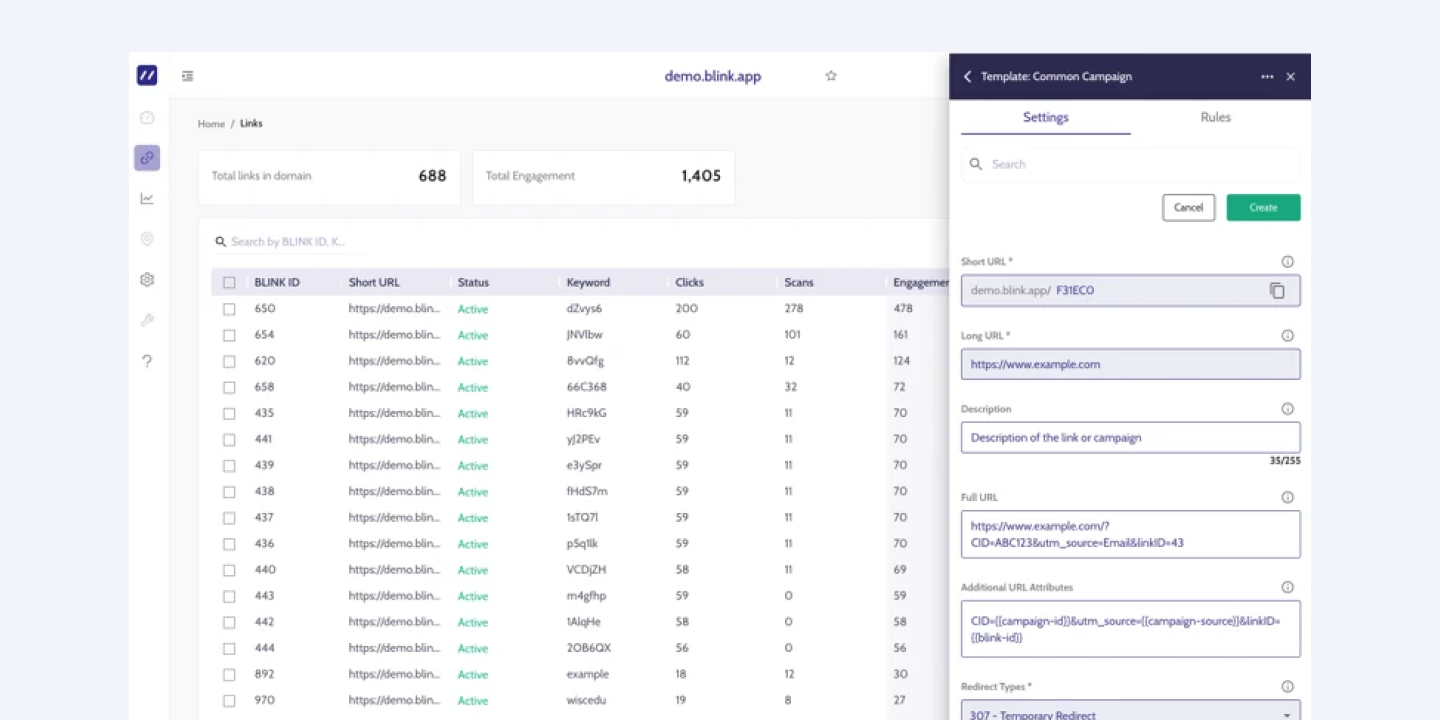Select the Settings tab
Screen dimensions: 1440x720
(1045, 118)
